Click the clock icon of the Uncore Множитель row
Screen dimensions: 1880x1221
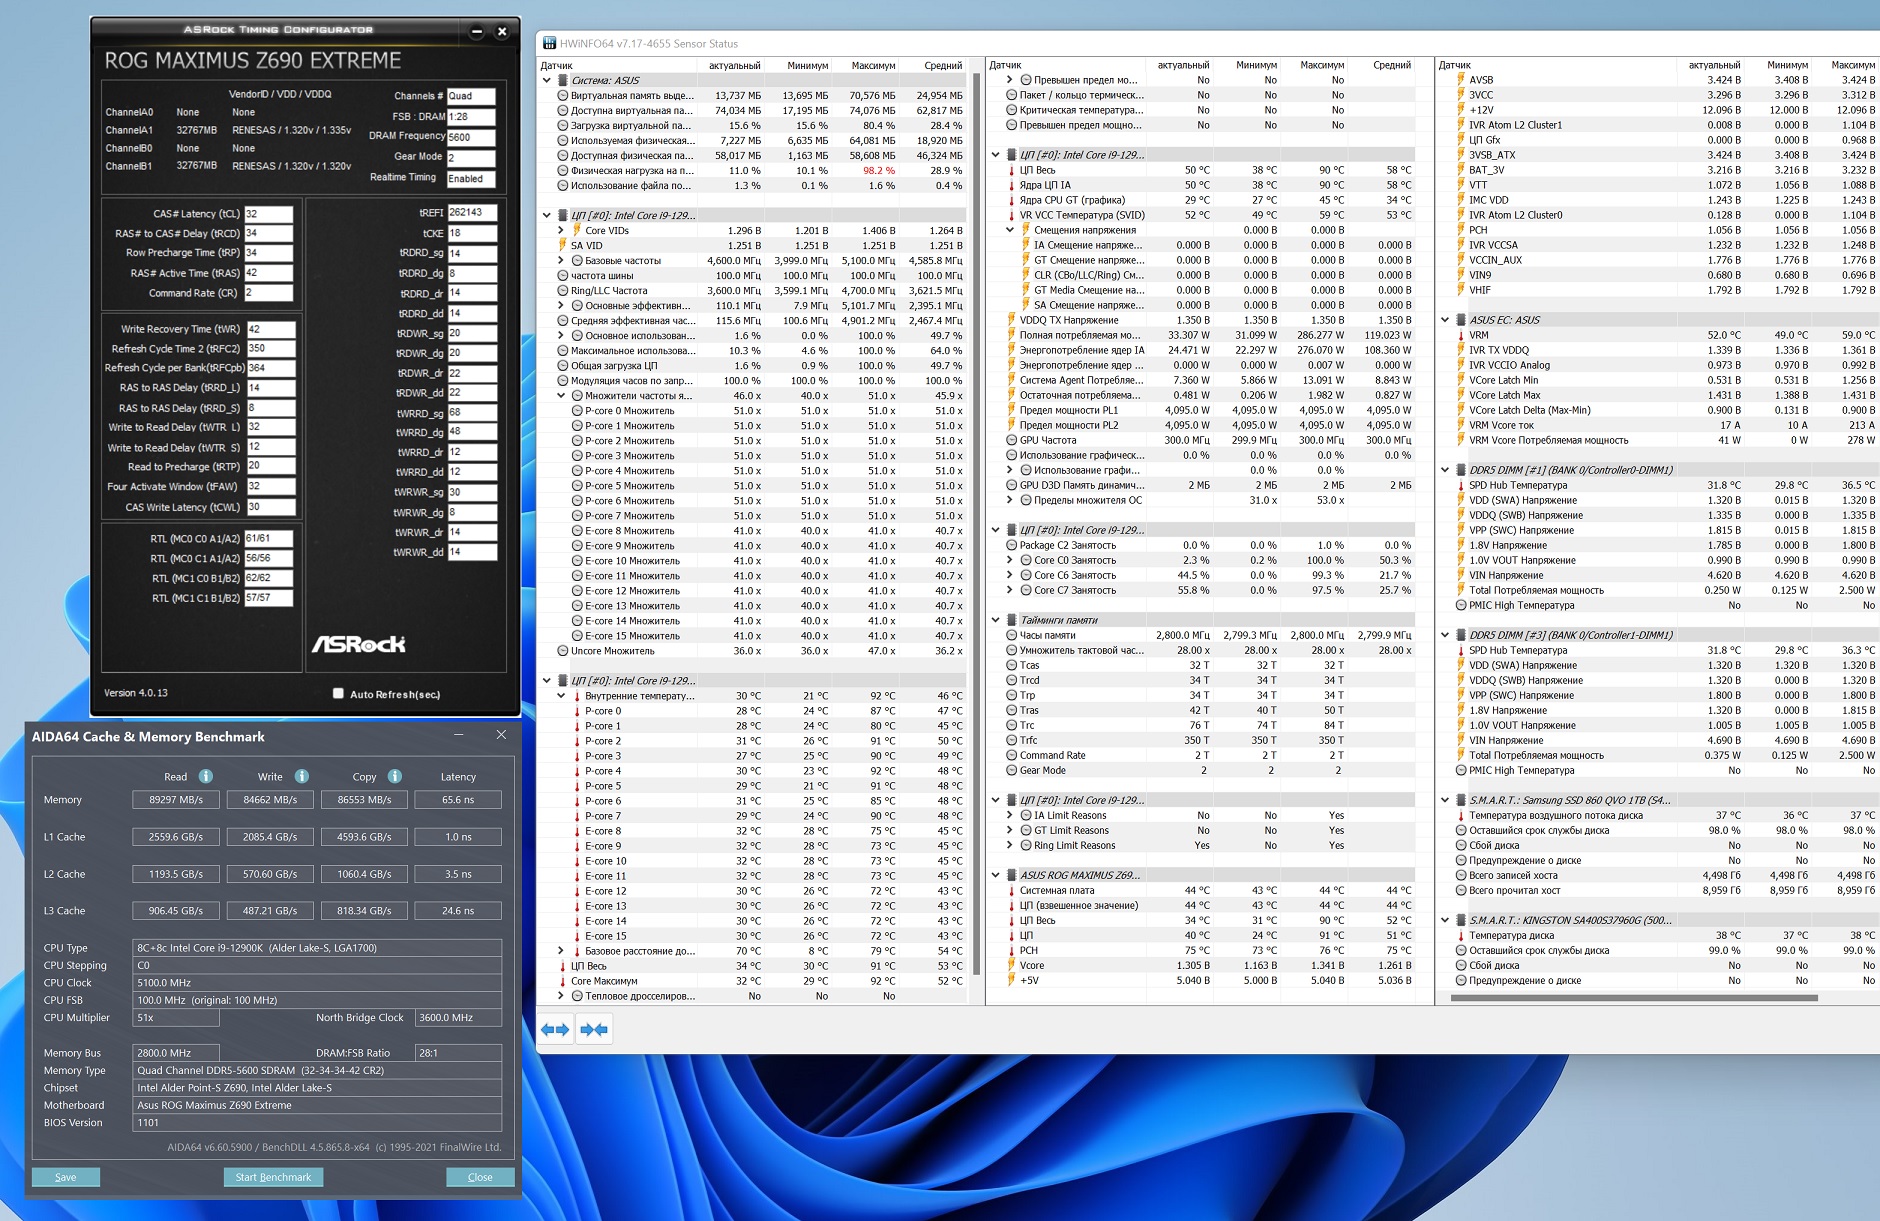point(562,651)
